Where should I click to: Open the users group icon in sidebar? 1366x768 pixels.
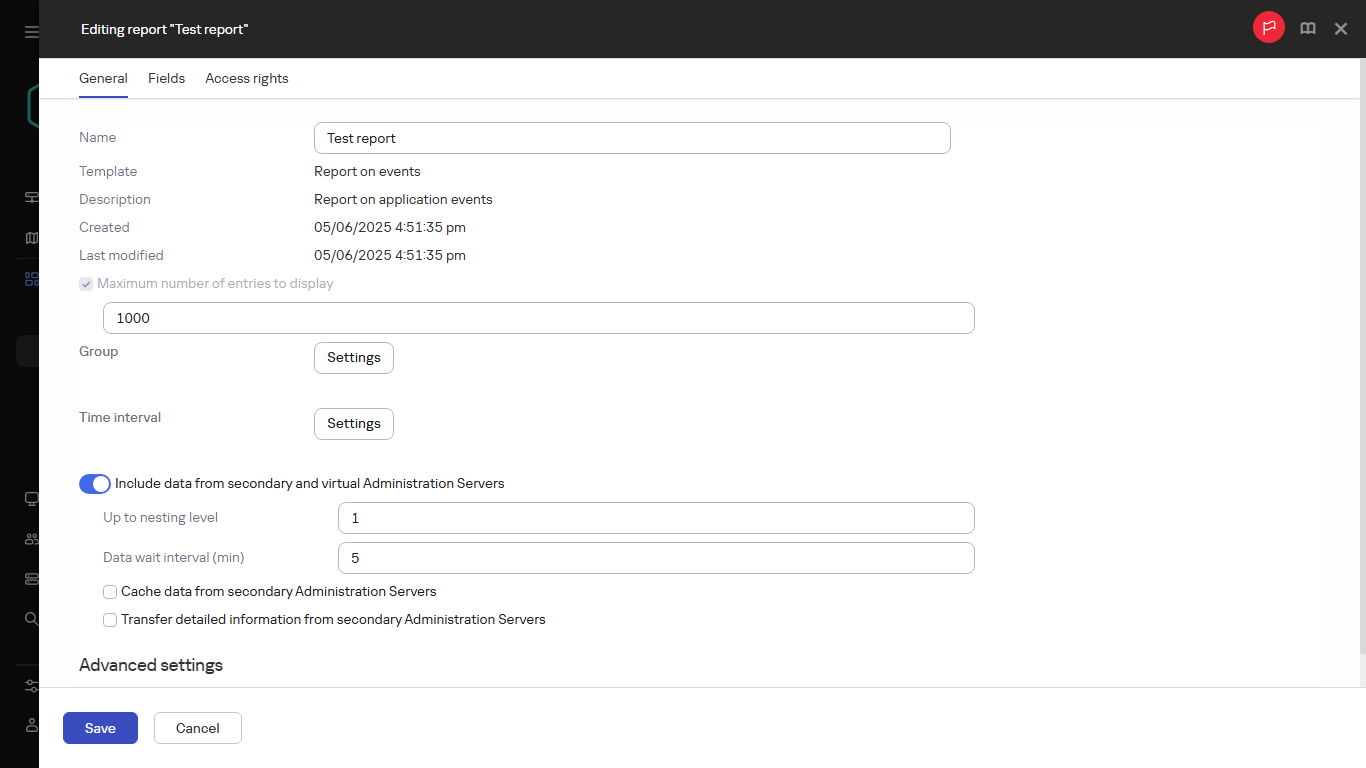tap(31, 539)
